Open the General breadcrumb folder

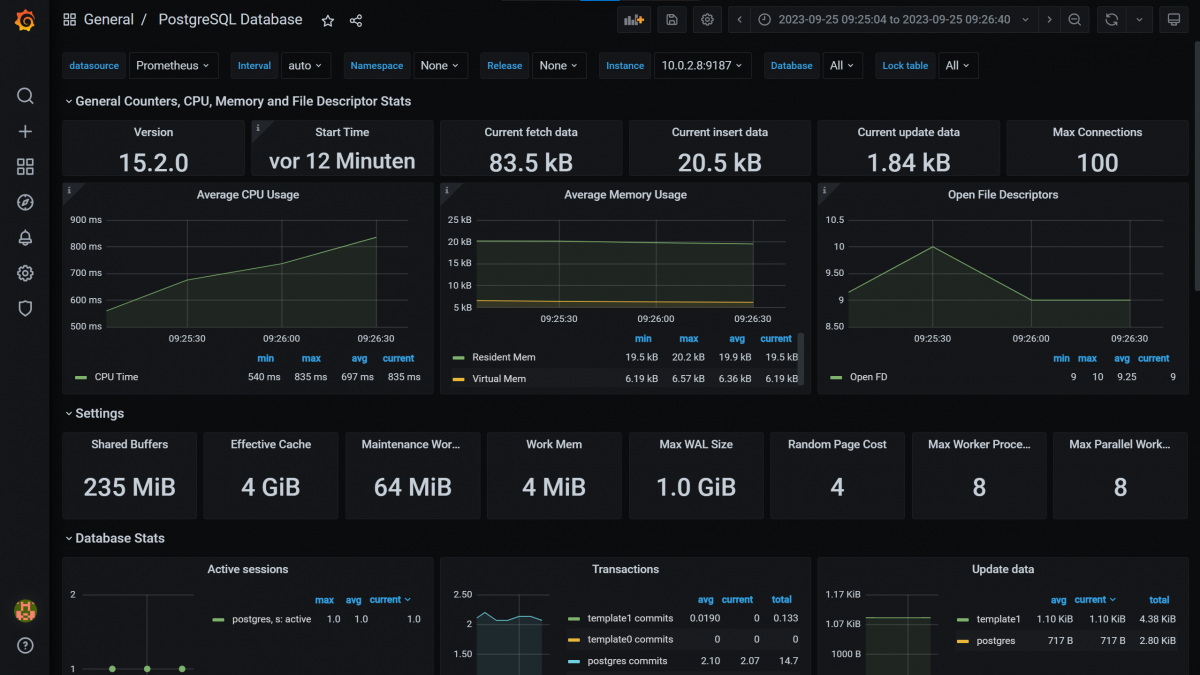pyautogui.click(x=110, y=19)
